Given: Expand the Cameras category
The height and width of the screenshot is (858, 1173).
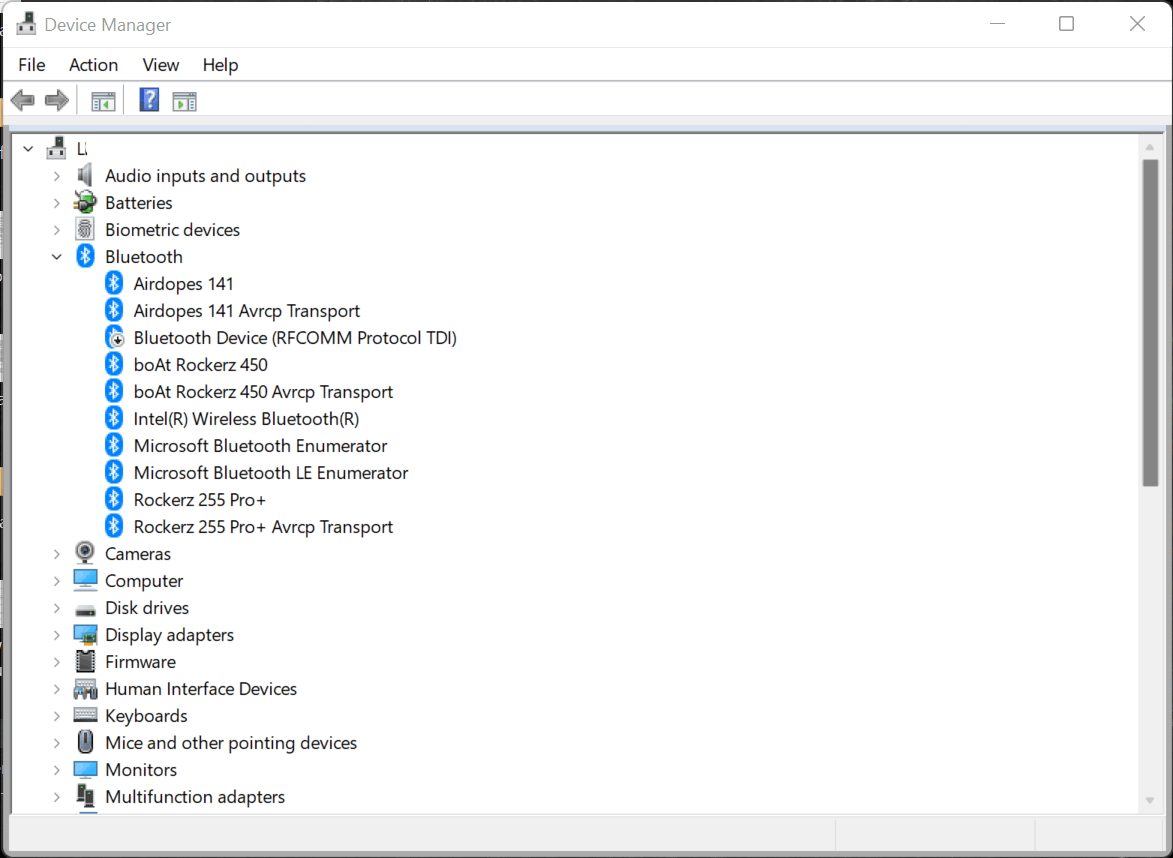Looking at the screenshot, I should click(x=57, y=554).
